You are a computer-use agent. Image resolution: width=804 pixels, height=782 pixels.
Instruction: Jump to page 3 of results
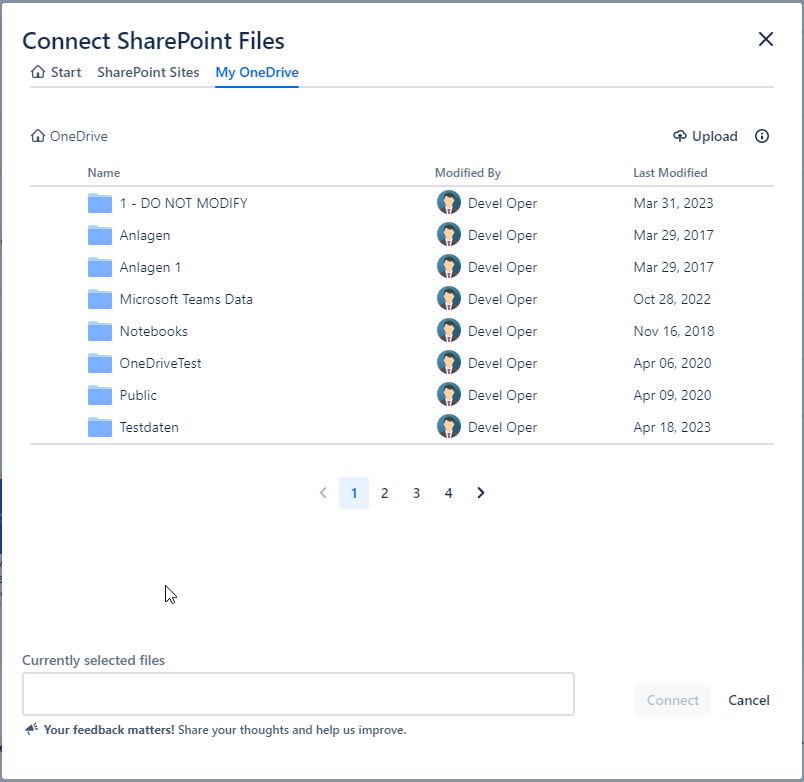[416, 493]
